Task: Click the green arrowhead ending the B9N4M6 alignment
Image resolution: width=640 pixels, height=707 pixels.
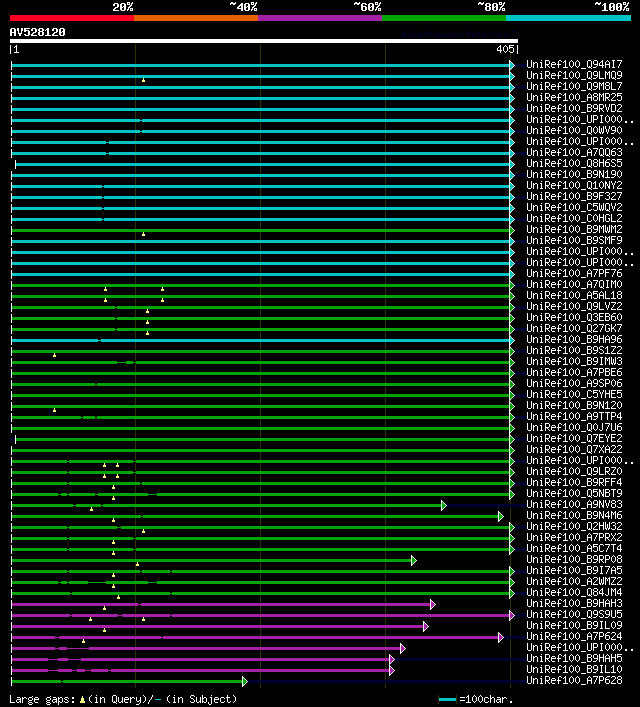Action: click(x=501, y=516)
